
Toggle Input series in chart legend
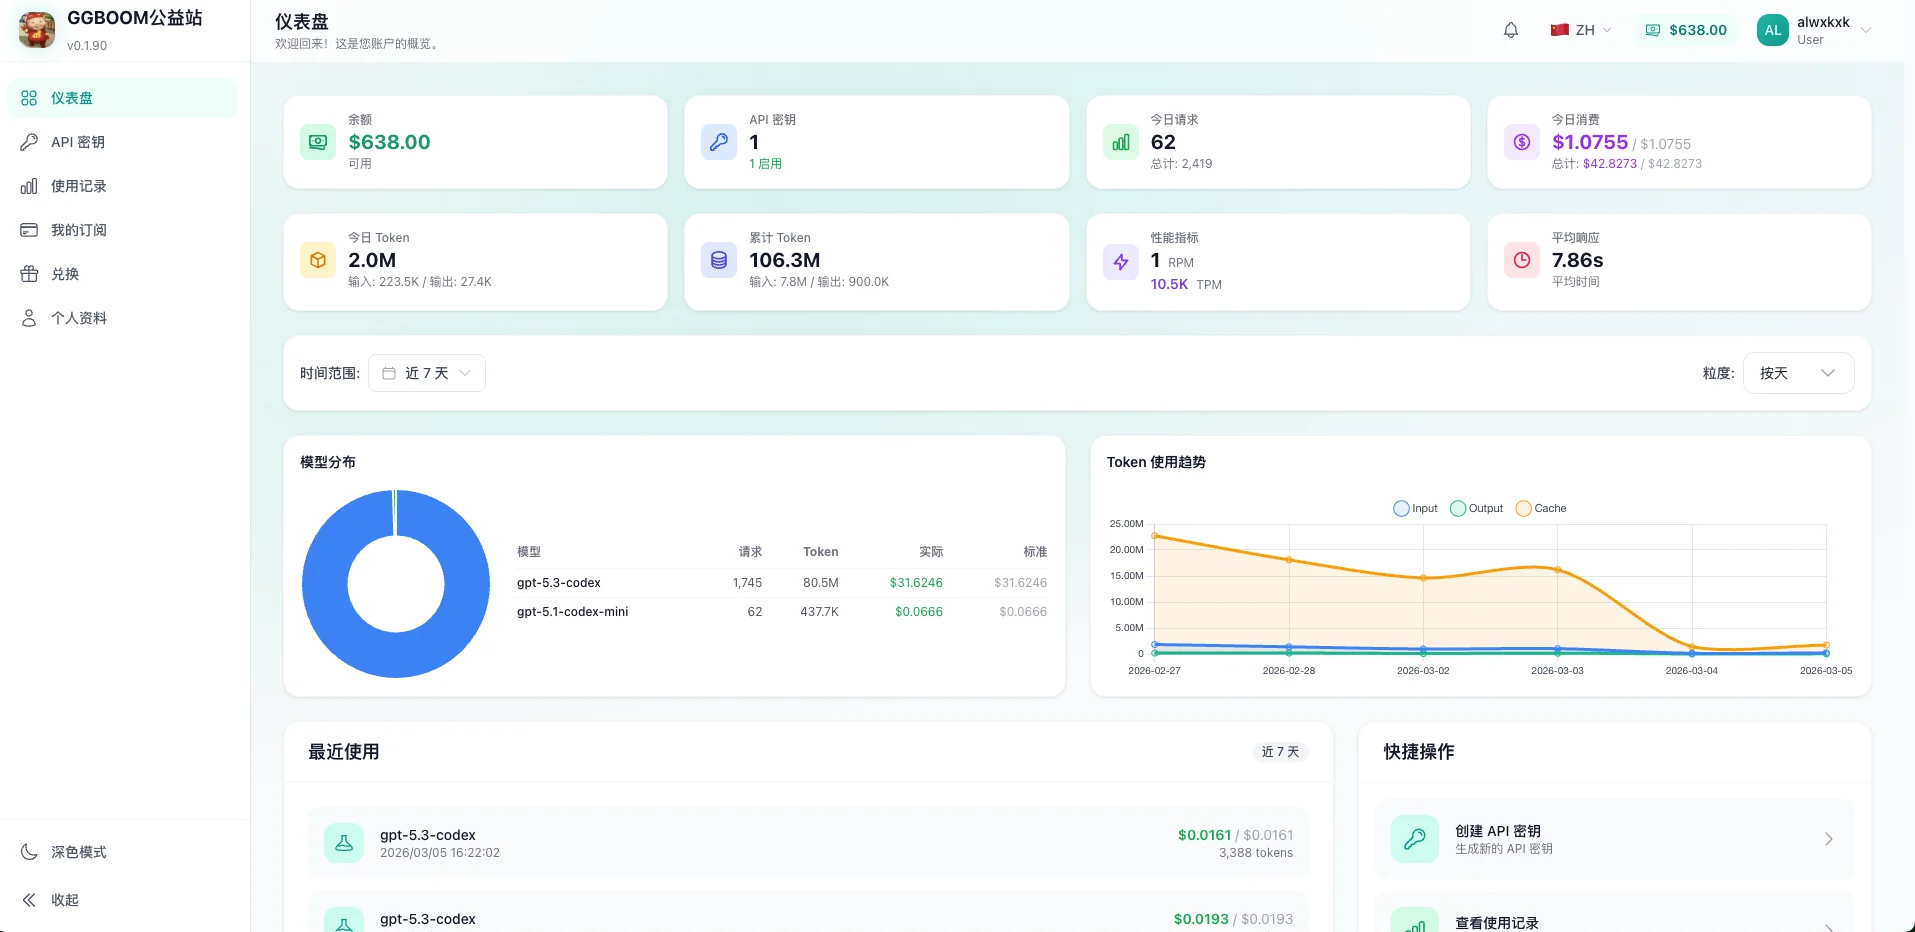[x=1415, y=508]
